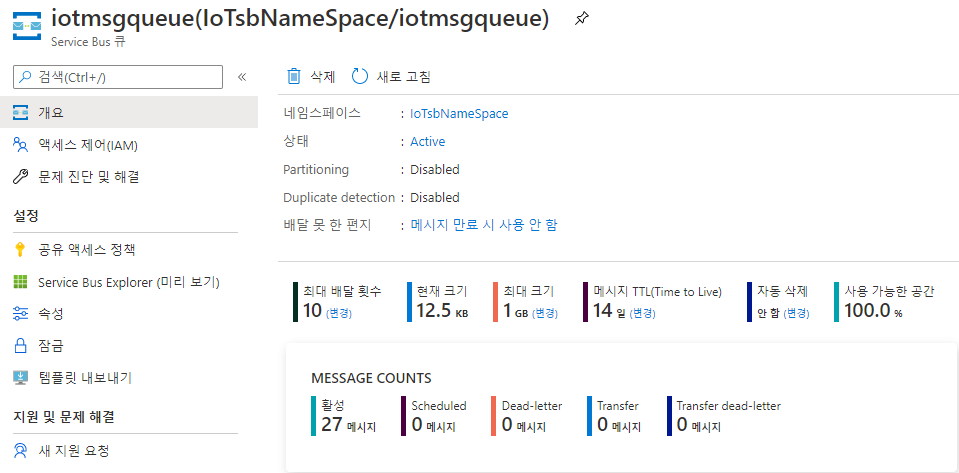The height and width of the screenshot is (473, 959).
Task: Click the MESSAGE COUNTS heading
Action: coord(371,378)
